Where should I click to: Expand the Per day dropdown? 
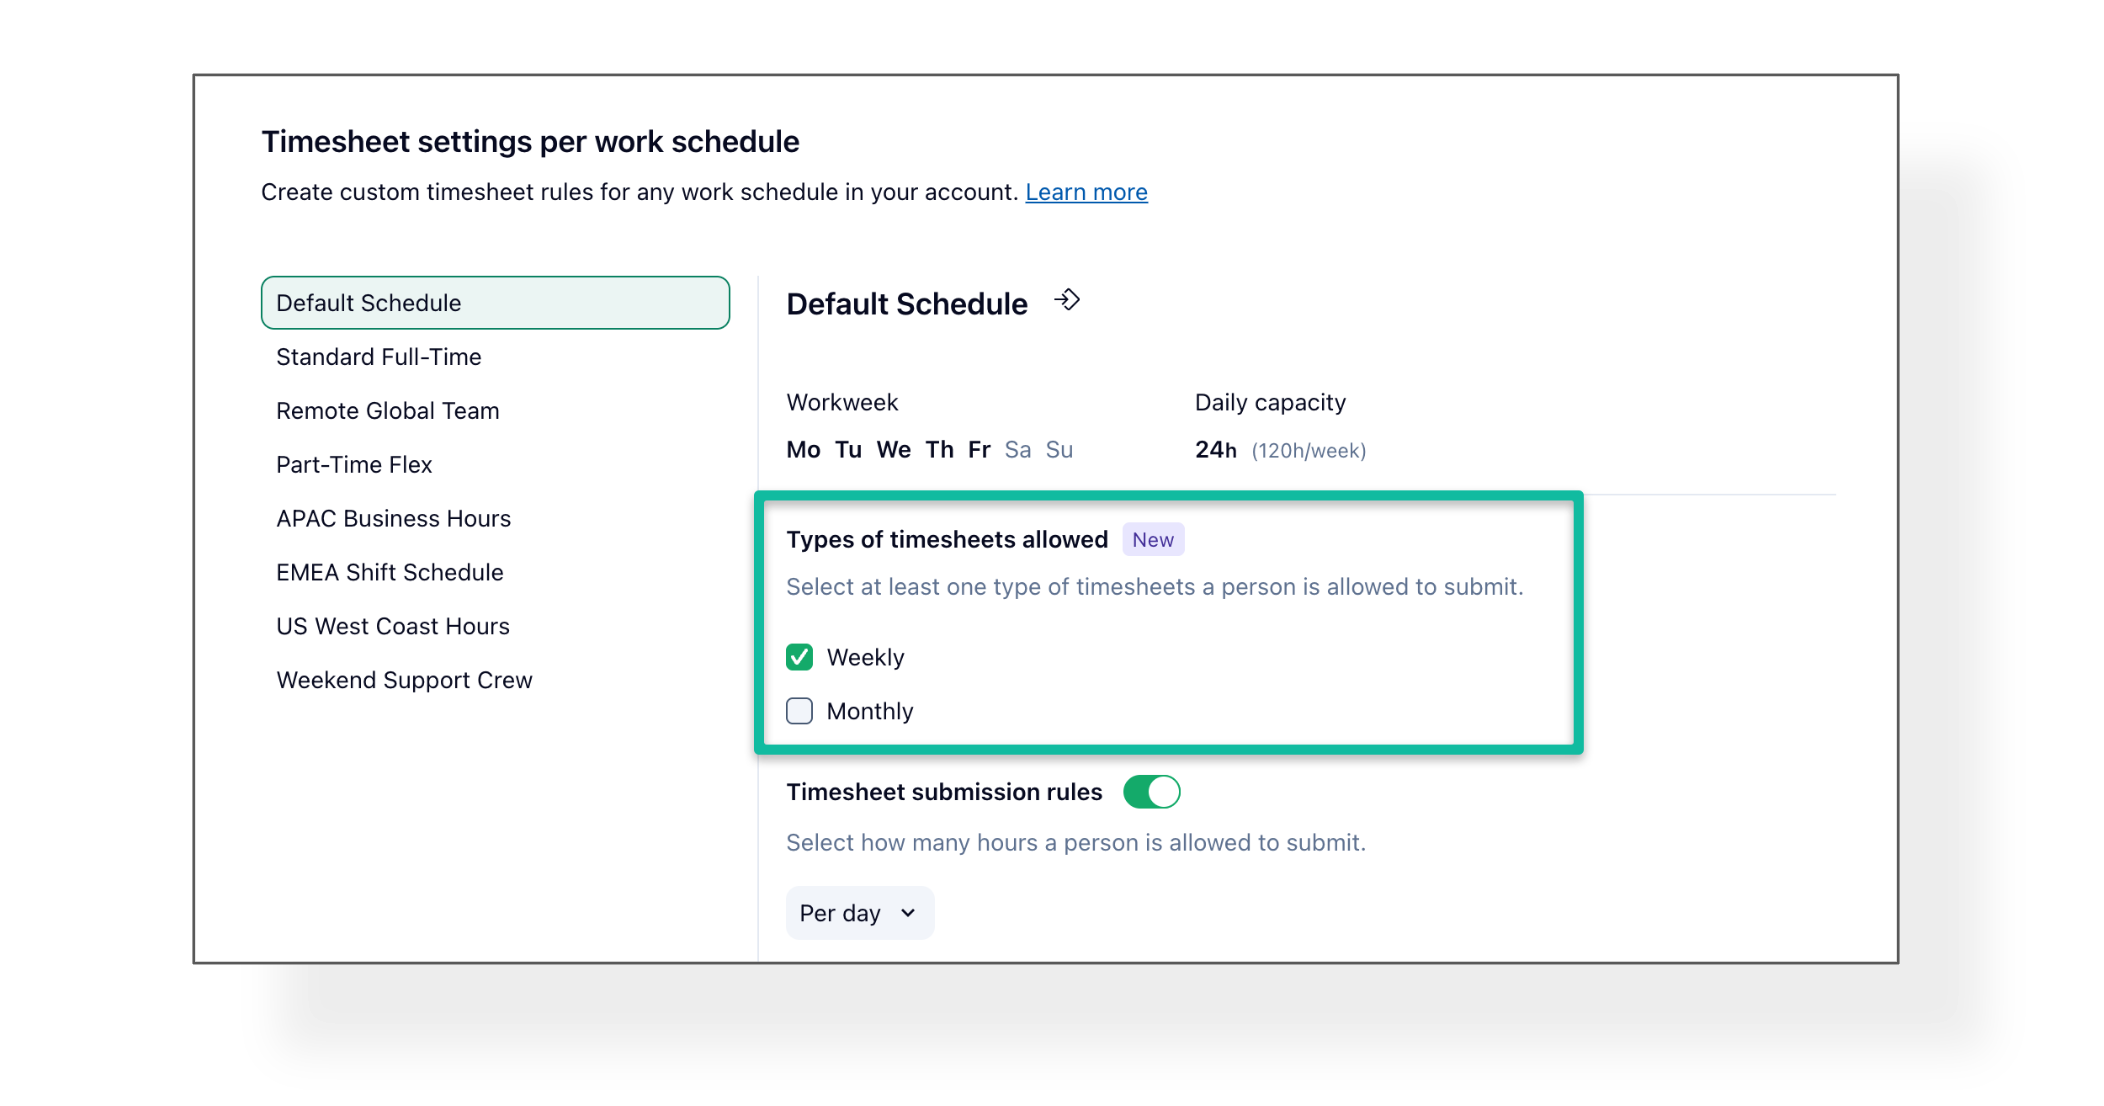[x=859, y=913]
